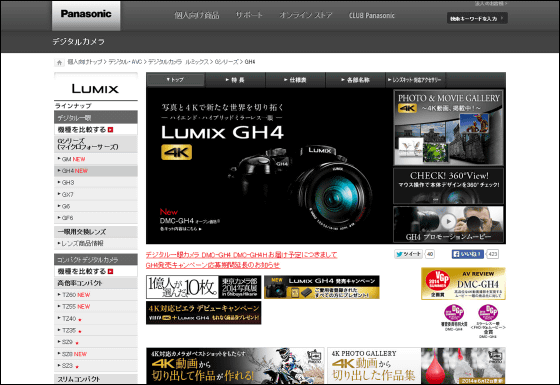560x385 pixels.
Task: Click the first purple DGP award badge
Action: 454,313
